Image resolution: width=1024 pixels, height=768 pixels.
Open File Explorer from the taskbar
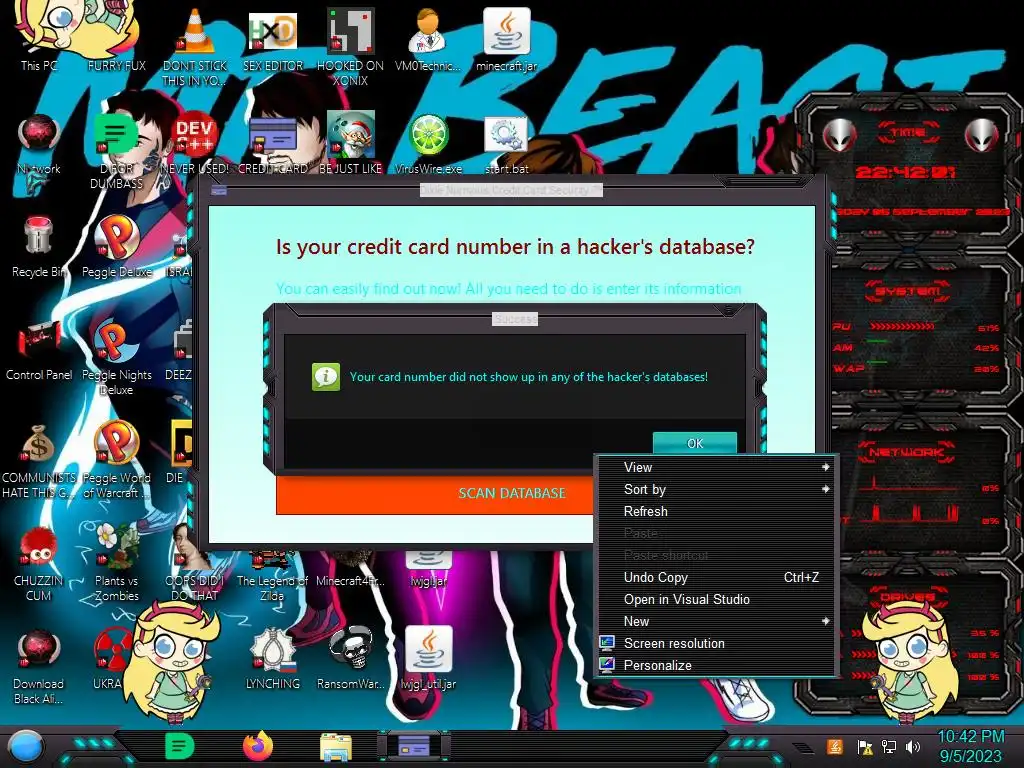(336, 747)
